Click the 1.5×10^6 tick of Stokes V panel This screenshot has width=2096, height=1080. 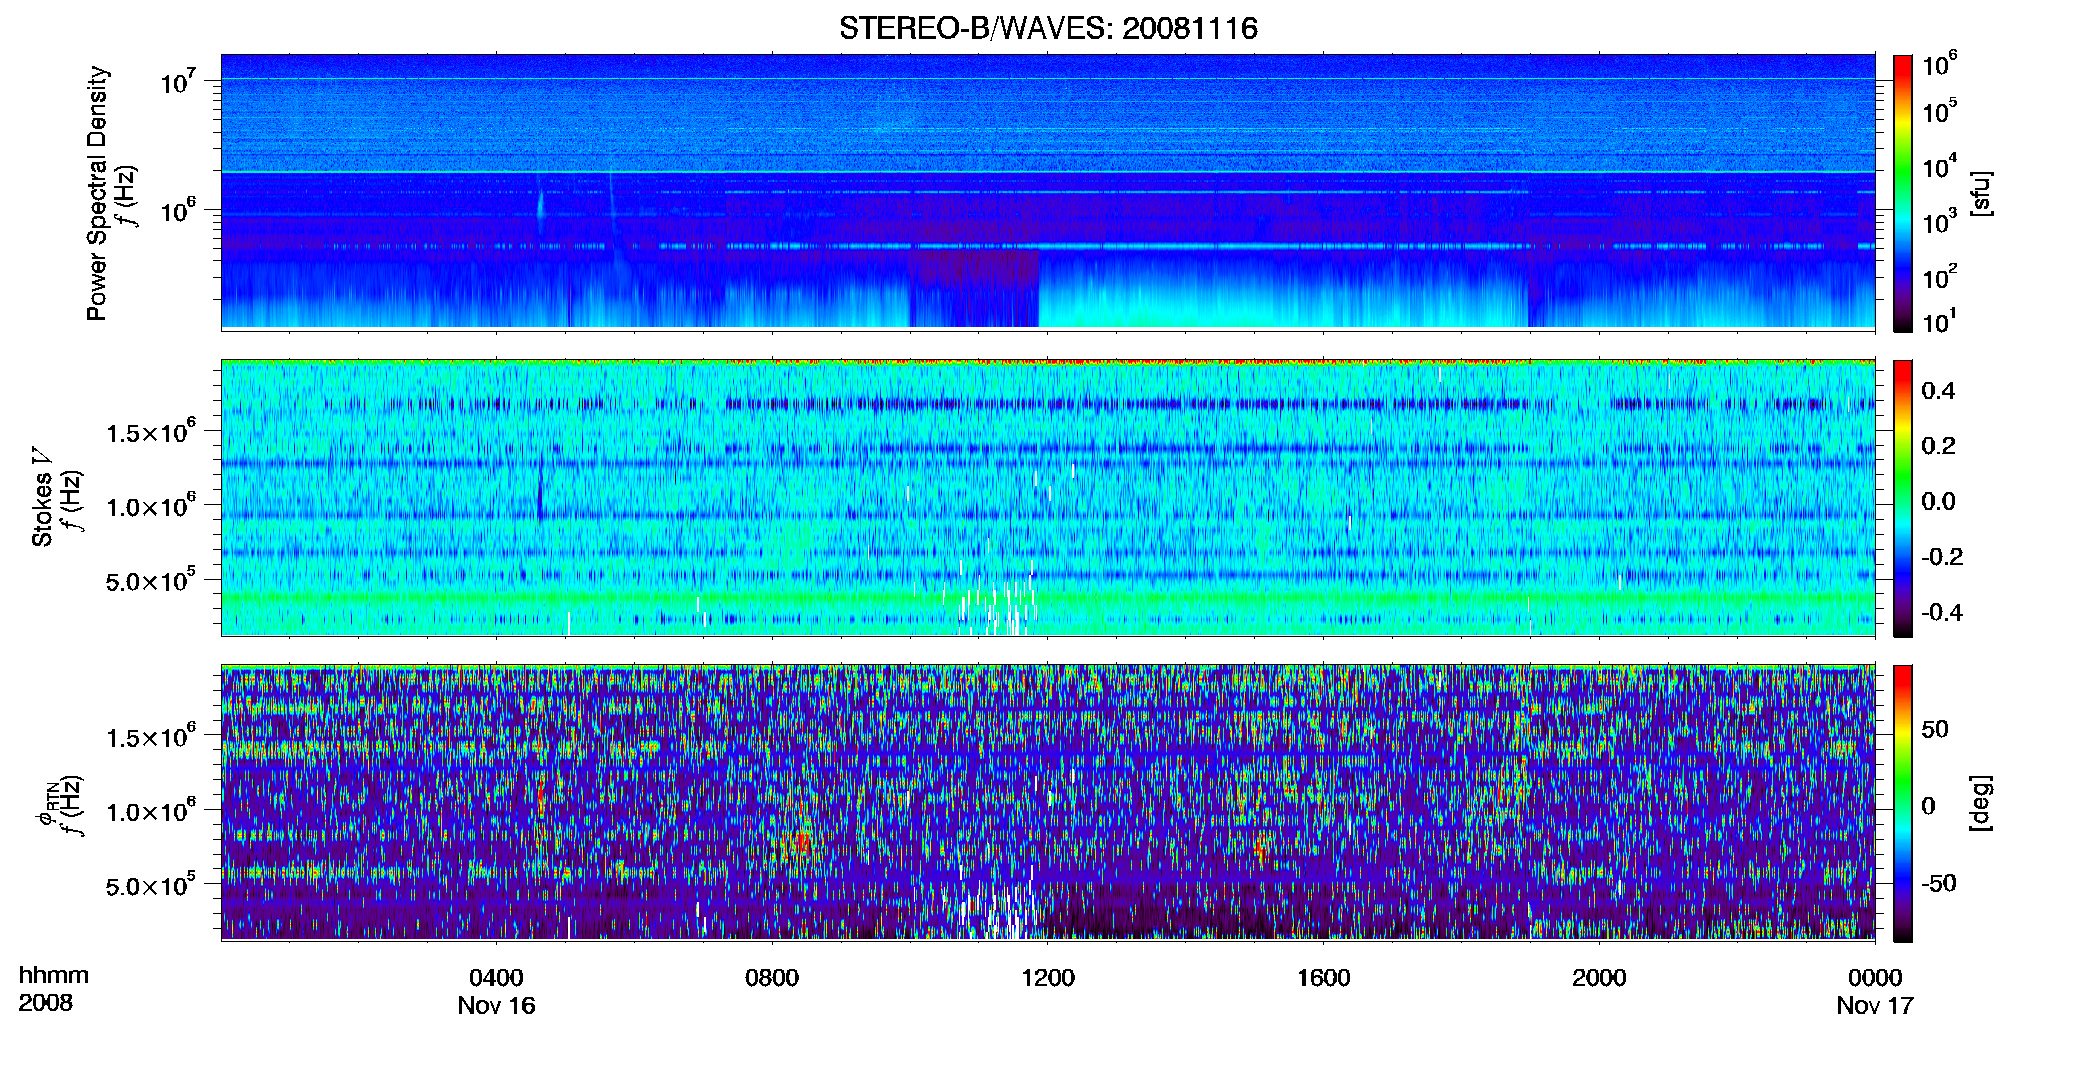tap(151, 432)
